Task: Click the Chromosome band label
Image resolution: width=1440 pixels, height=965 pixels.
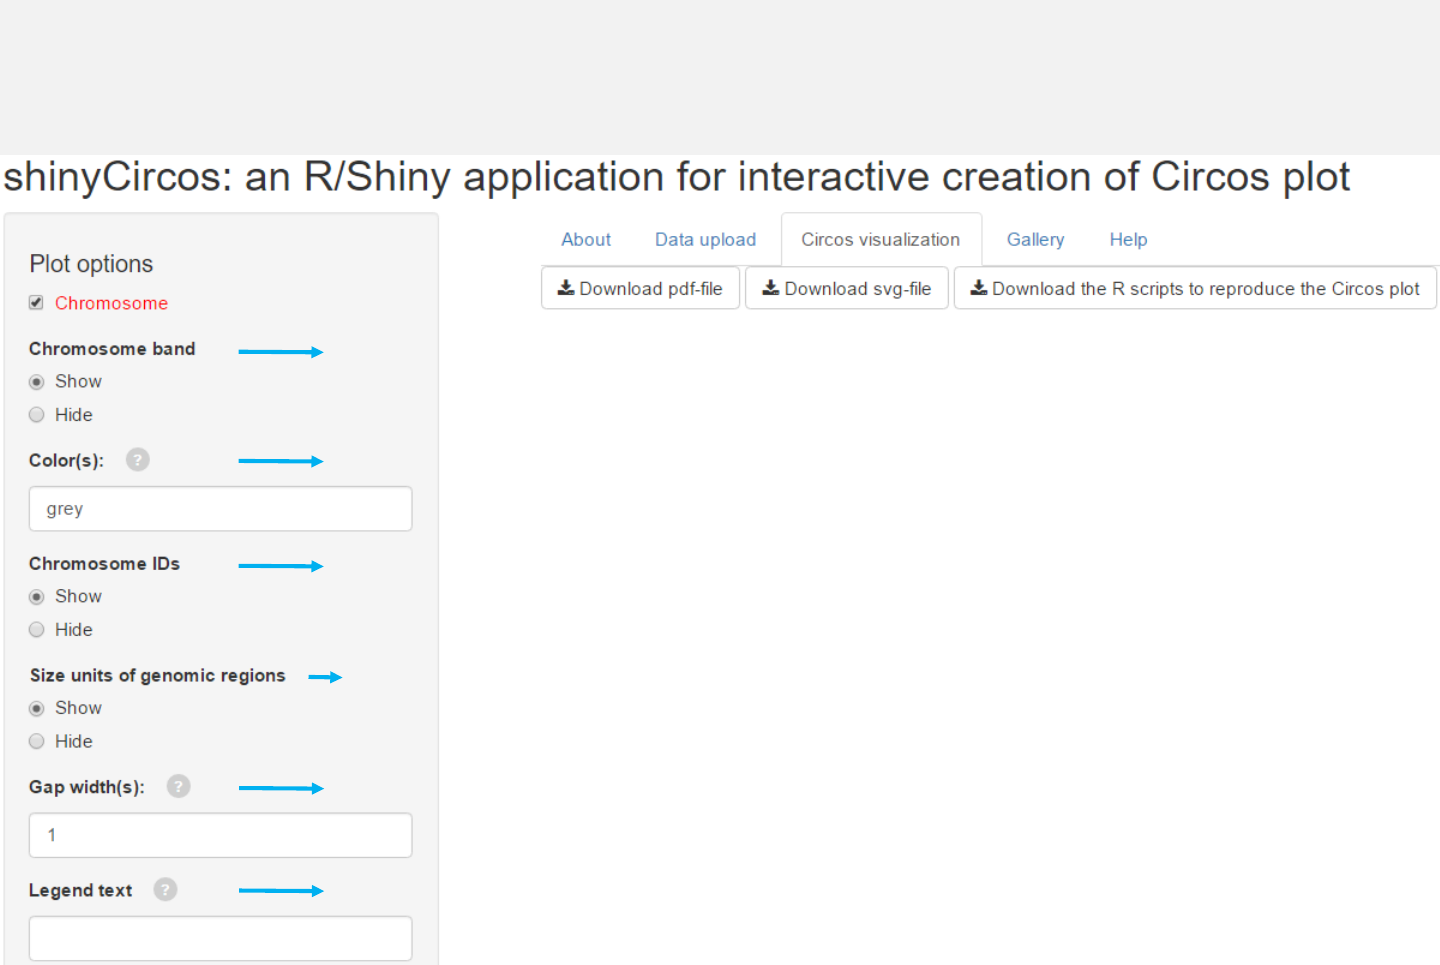Action: coord(112,349)
